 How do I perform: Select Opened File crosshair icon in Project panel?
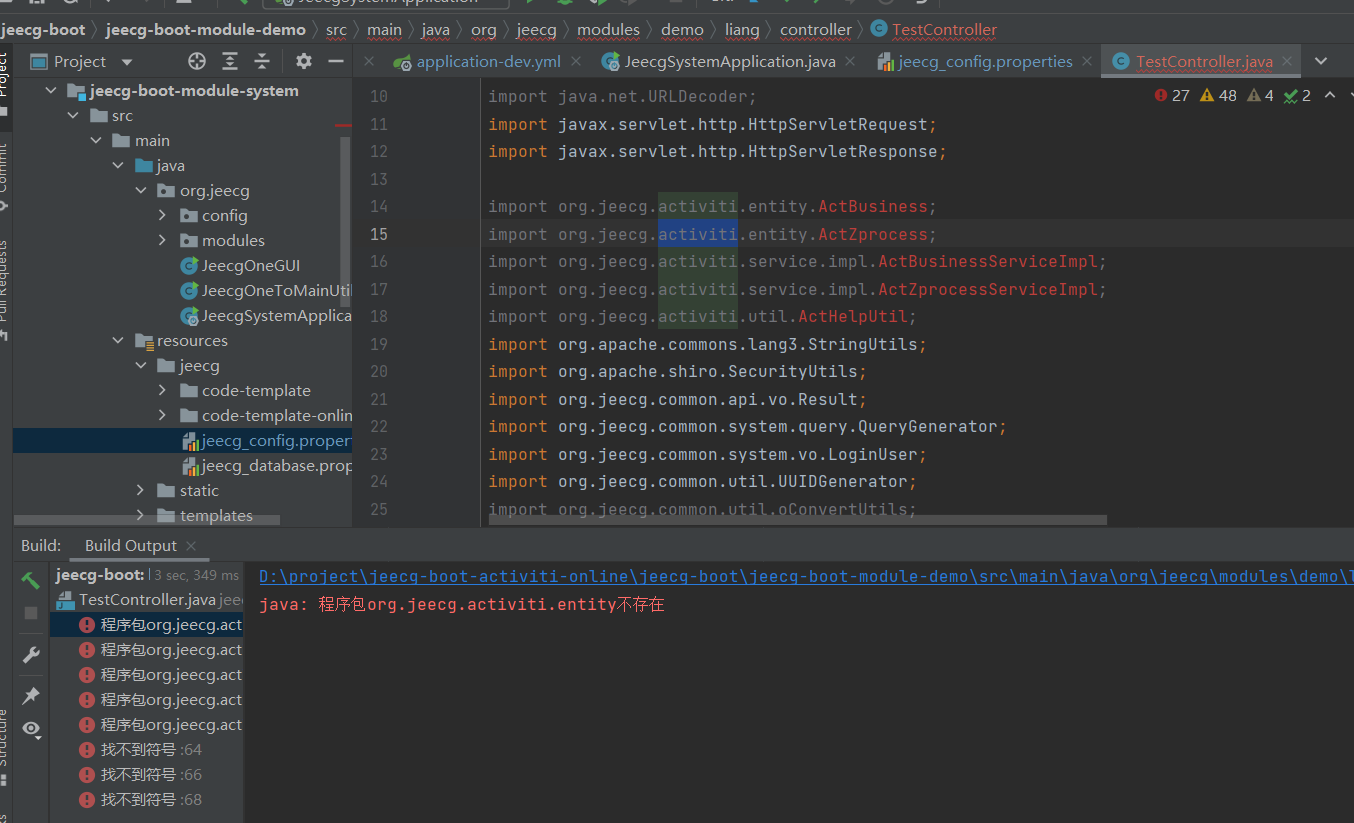pos(196,61)
